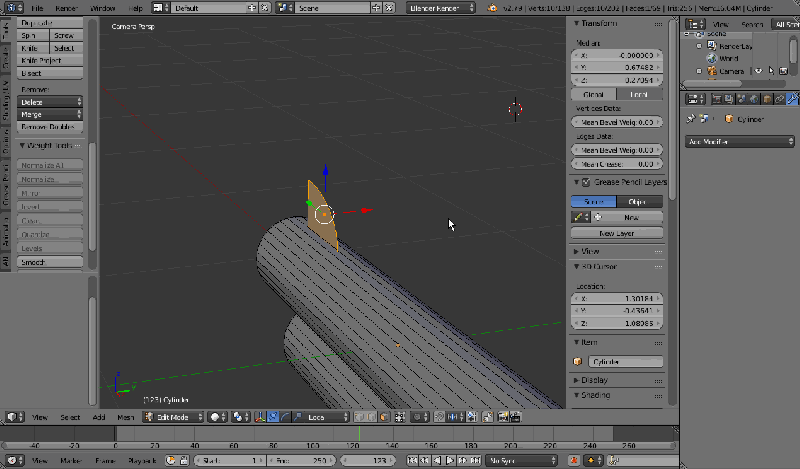Click the scene browse icon beside Scene field

pyautogui.click(x=284, y=8)
